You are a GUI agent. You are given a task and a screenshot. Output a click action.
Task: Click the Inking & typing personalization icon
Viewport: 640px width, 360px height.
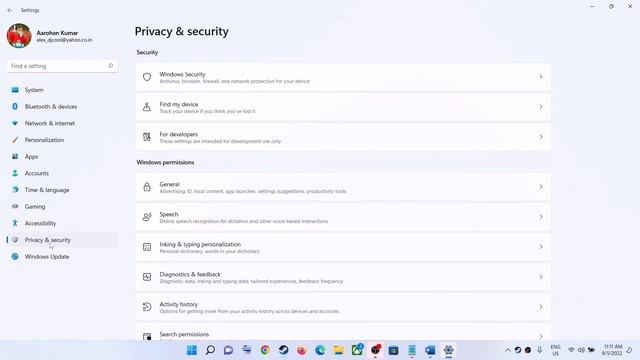(147, 247)
